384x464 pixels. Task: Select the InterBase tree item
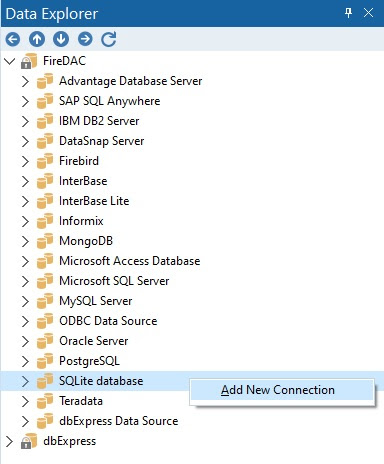(83, 181)
